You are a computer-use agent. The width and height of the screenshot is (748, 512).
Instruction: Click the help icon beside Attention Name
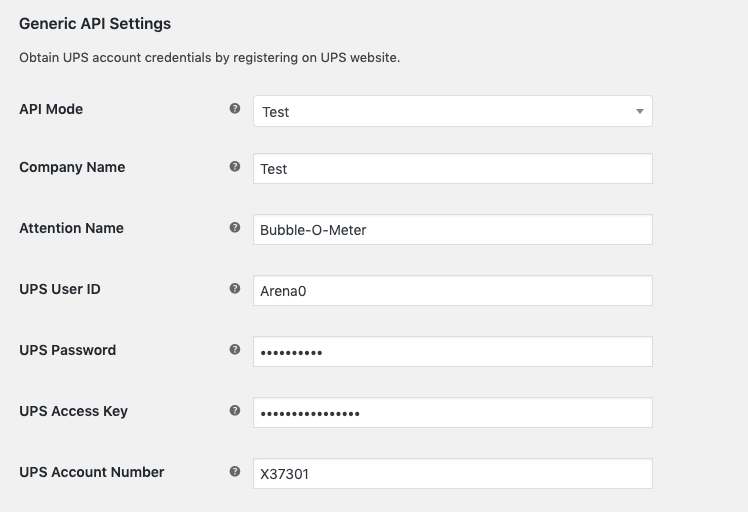tap(235, 227)
